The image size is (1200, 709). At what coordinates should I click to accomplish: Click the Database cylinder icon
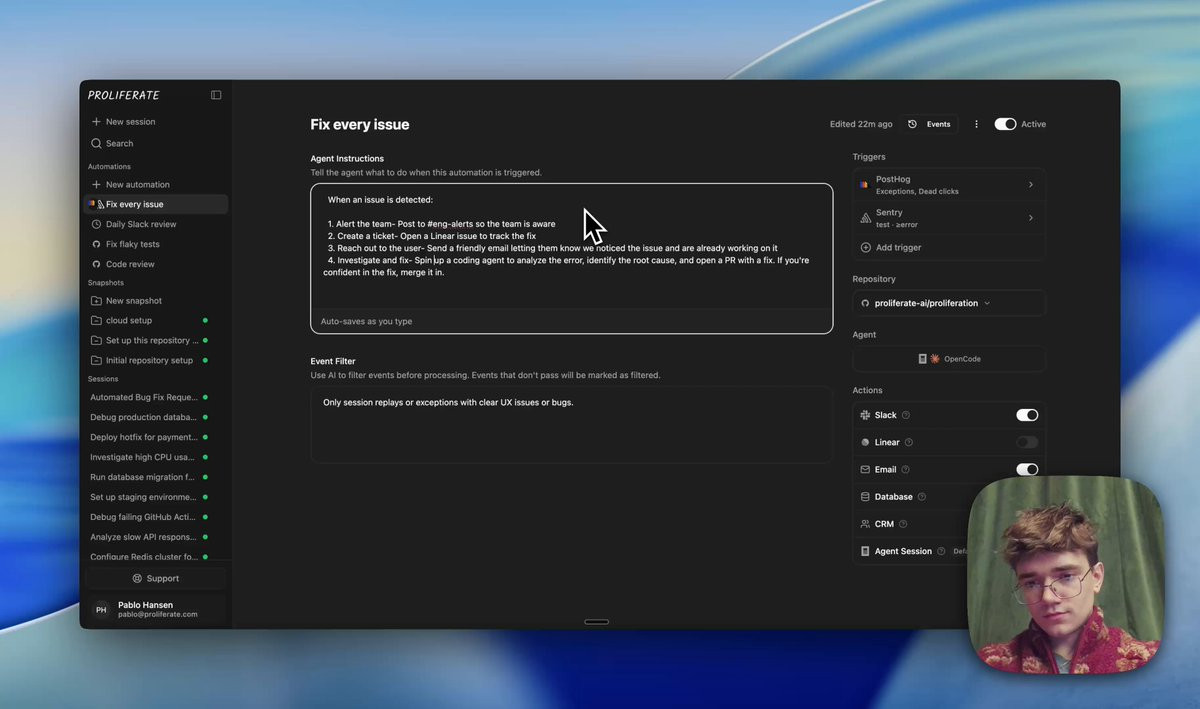865,497
